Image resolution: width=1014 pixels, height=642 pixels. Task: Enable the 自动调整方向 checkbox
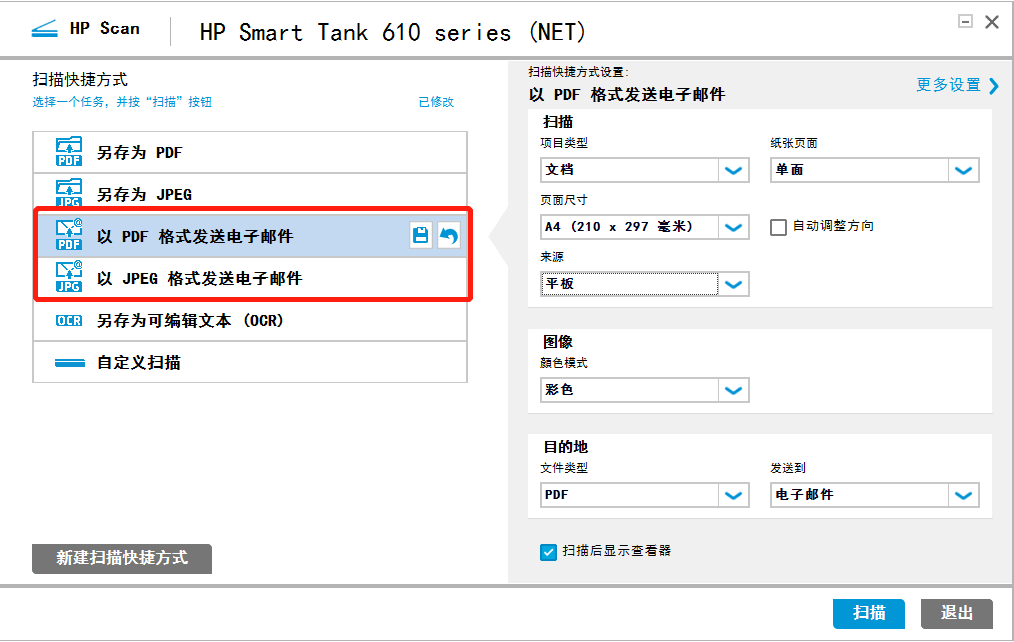tap(779, 227)
